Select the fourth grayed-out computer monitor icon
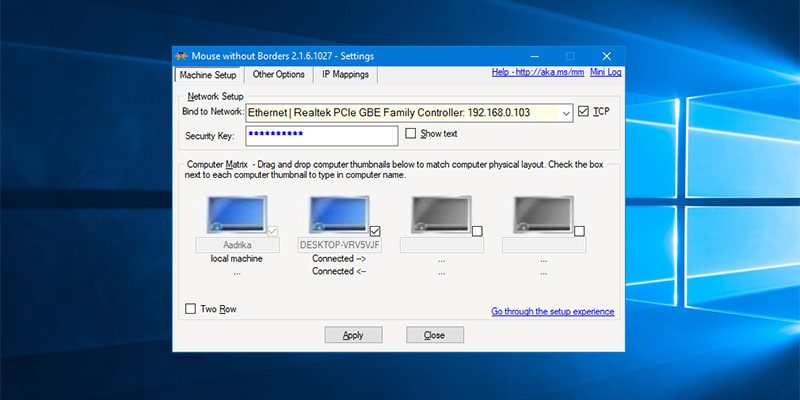 pos(542,213)
